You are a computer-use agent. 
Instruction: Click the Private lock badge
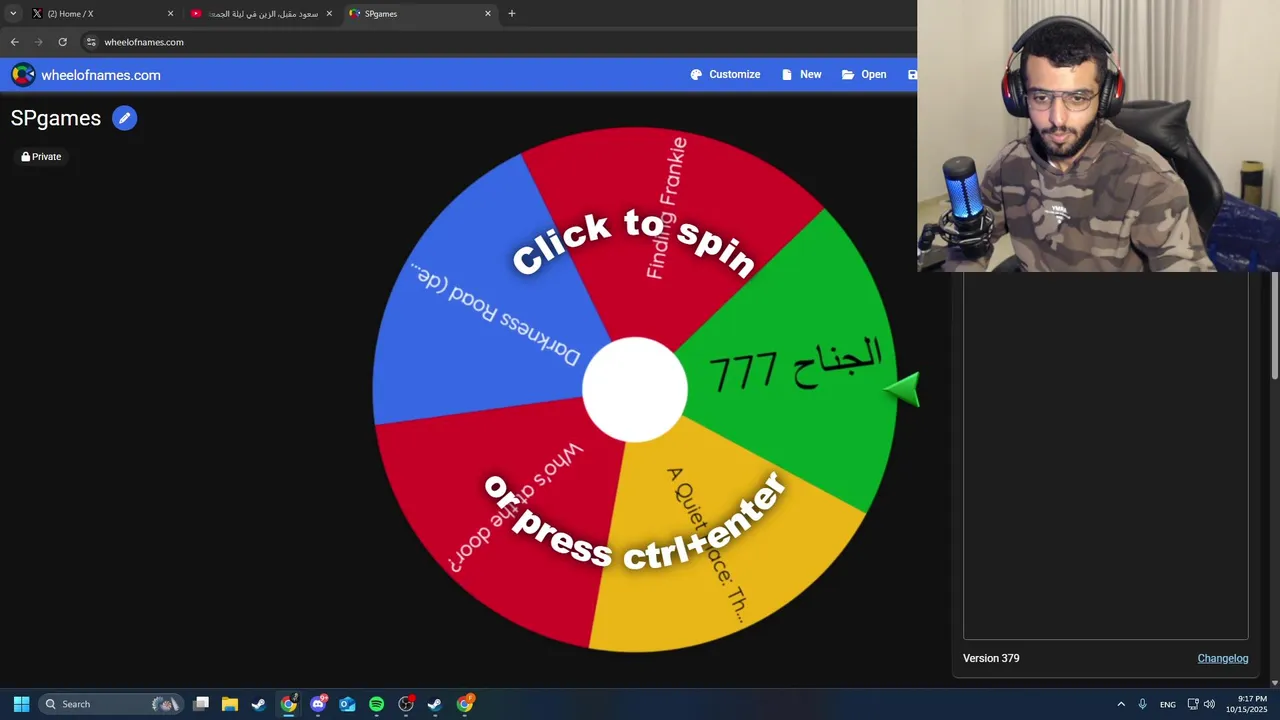click(41, 157)
